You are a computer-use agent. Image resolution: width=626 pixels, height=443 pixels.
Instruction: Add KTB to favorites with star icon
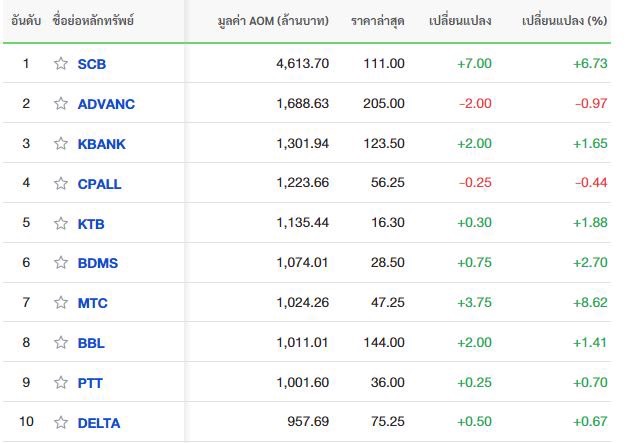(x=61, y=223)
